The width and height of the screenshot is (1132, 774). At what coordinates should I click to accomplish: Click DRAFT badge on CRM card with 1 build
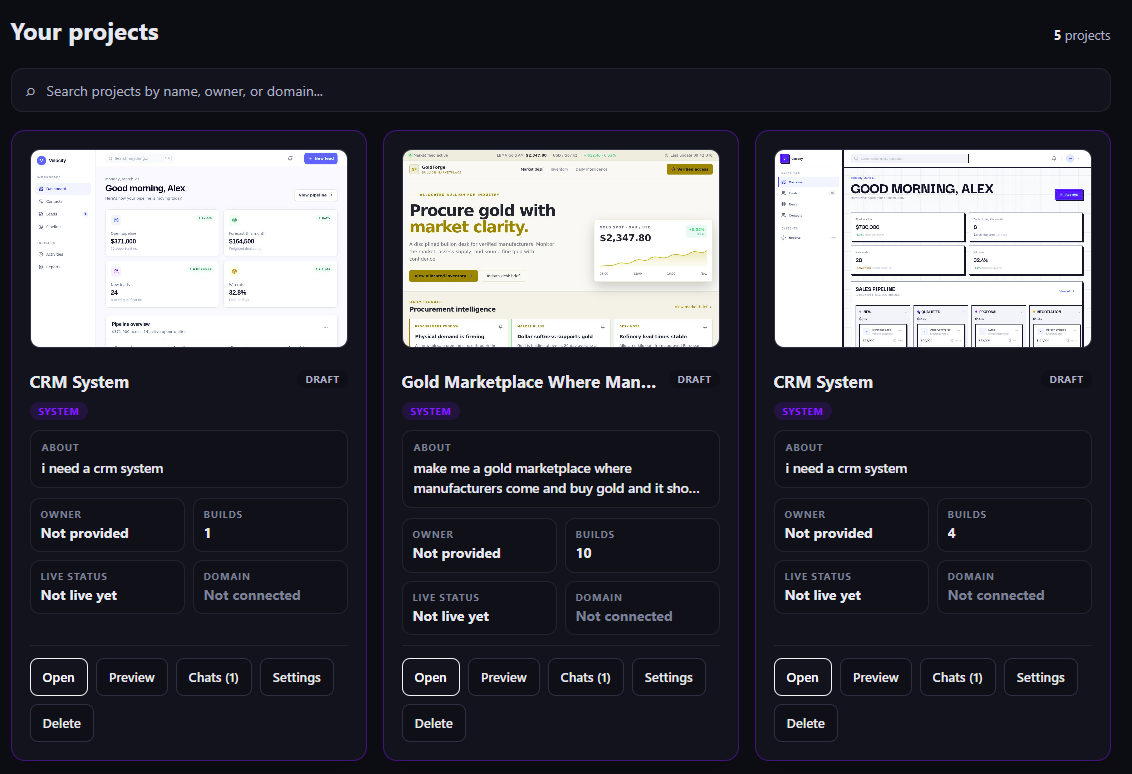point(322,379)
